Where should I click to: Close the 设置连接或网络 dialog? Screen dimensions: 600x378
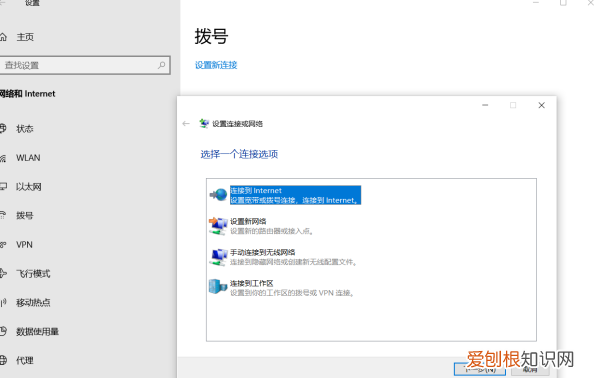point(541,105)
